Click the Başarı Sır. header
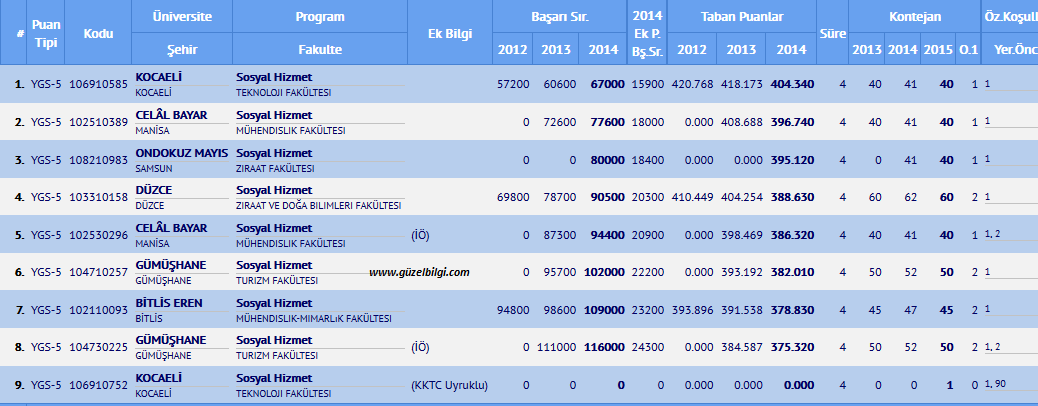Viewport: 1038px width, 406px height. [559, 17]
